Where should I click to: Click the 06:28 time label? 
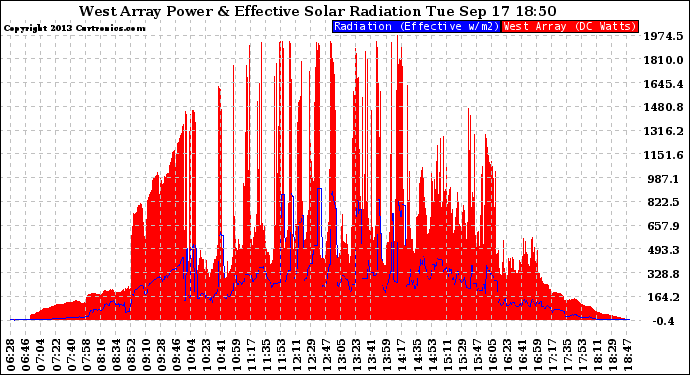click(11, 354)
